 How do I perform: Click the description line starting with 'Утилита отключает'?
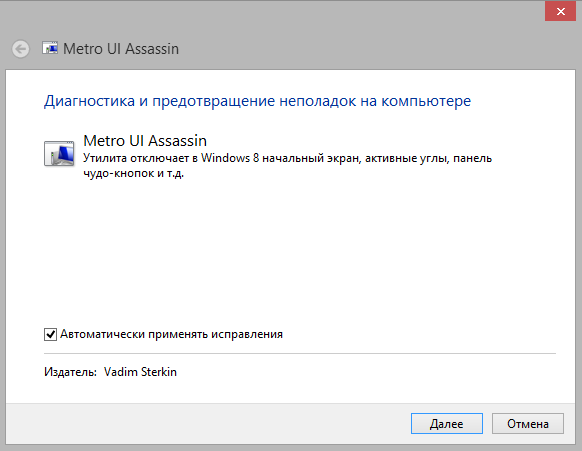click(x=288, y=158)
